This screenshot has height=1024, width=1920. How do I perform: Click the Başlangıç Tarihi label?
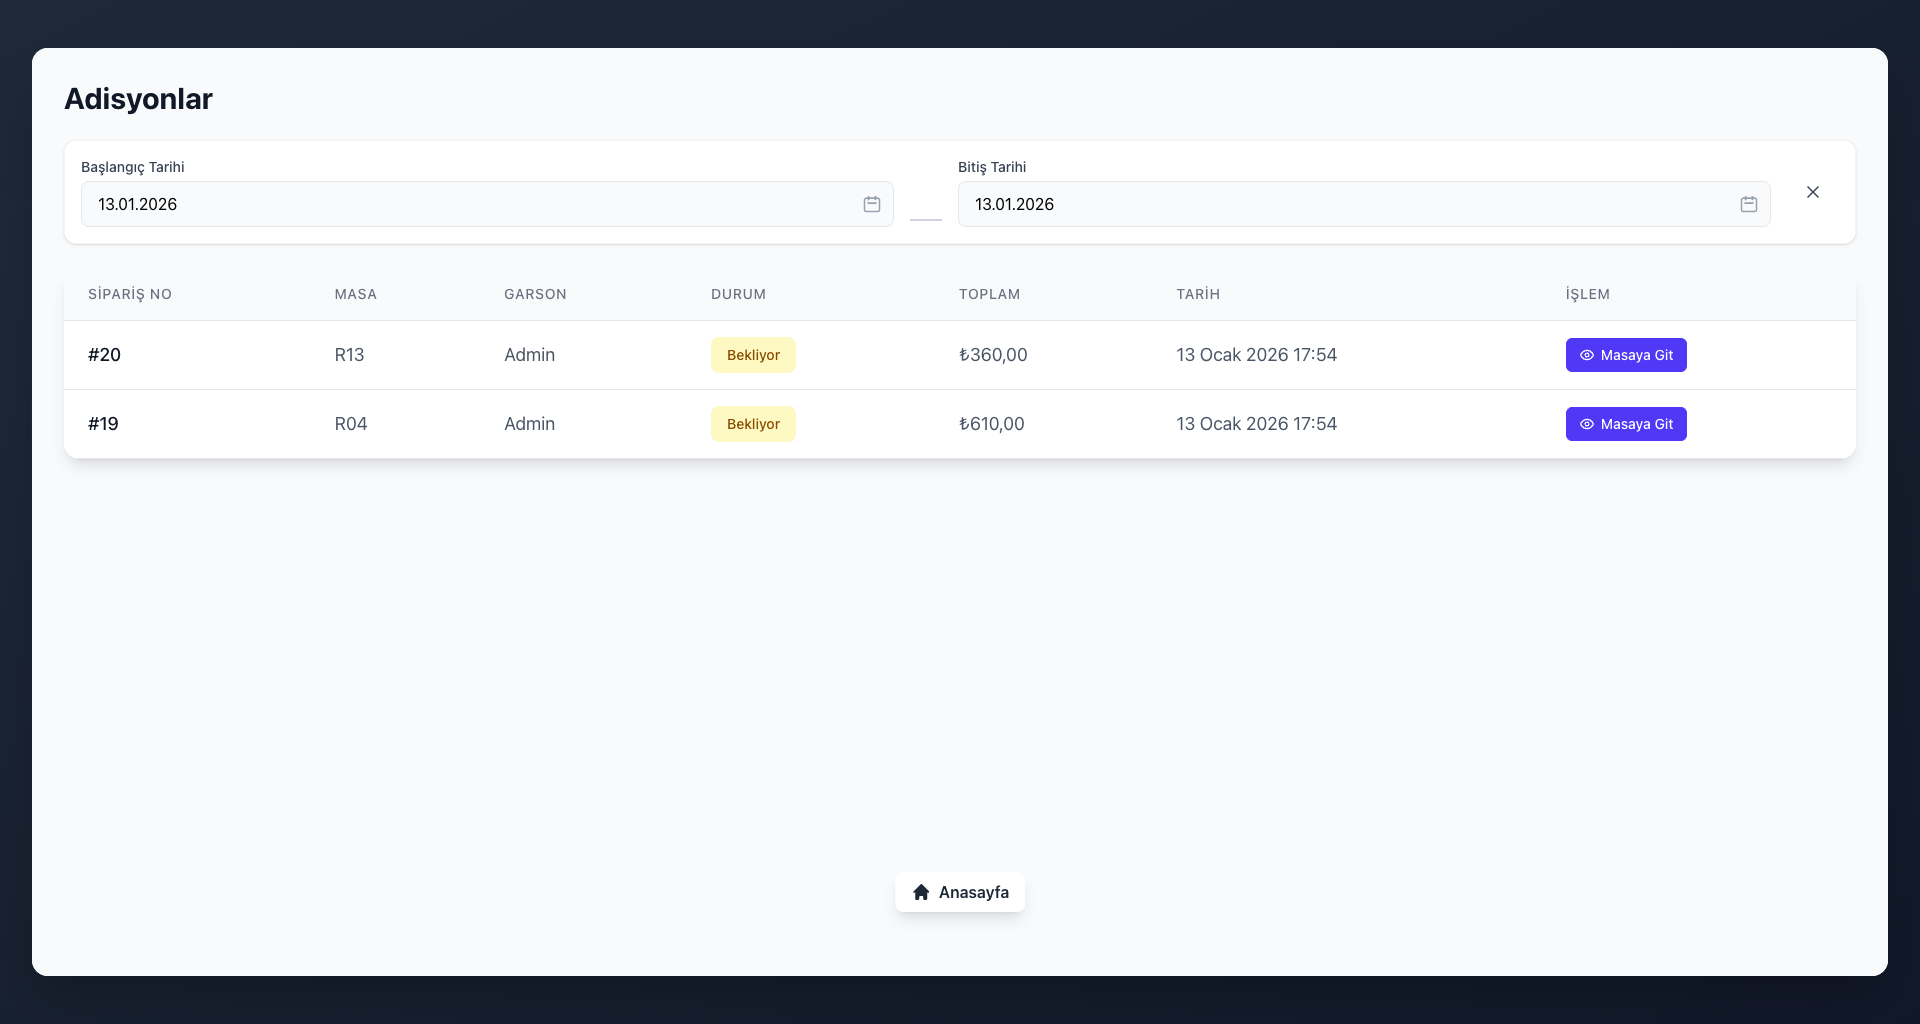click(132, 167)
